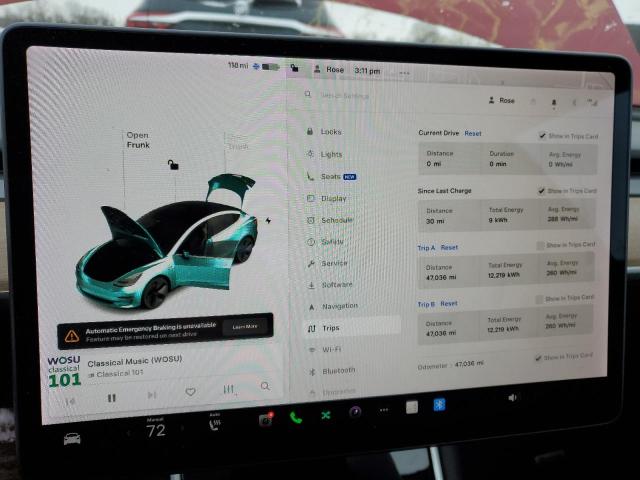Open the audio equalizer settings icon
The height and width of the screenshot is (480, 640).
(229, 390)
